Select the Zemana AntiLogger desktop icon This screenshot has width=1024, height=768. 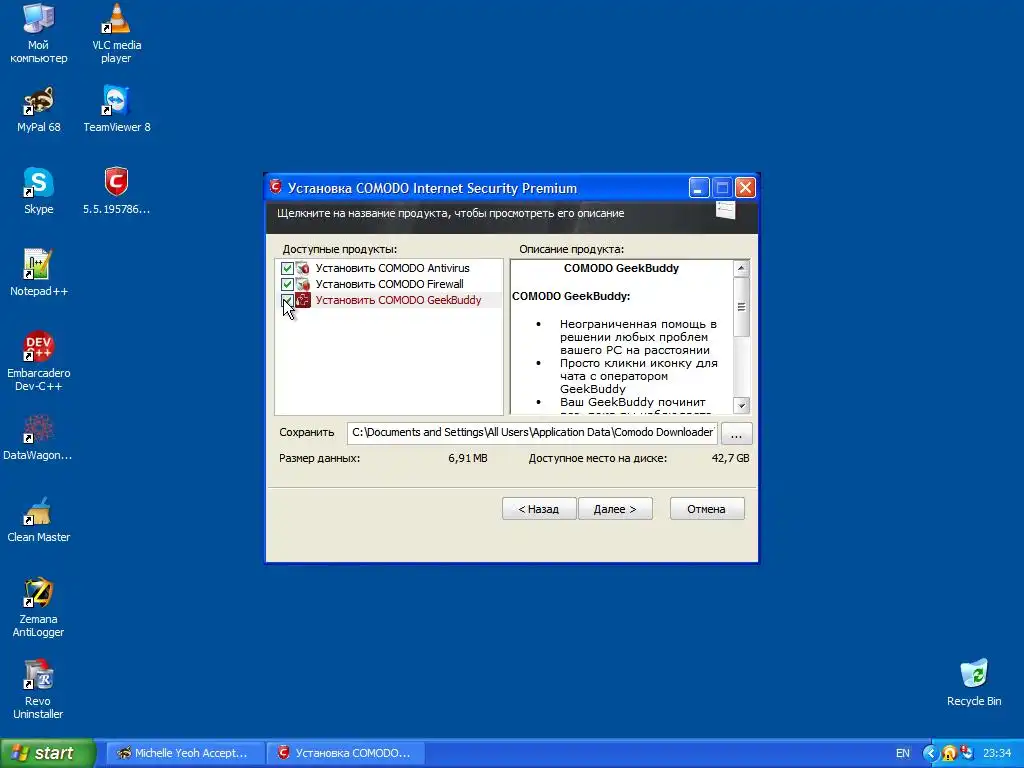pyautogui.click(x=38, y=607)
